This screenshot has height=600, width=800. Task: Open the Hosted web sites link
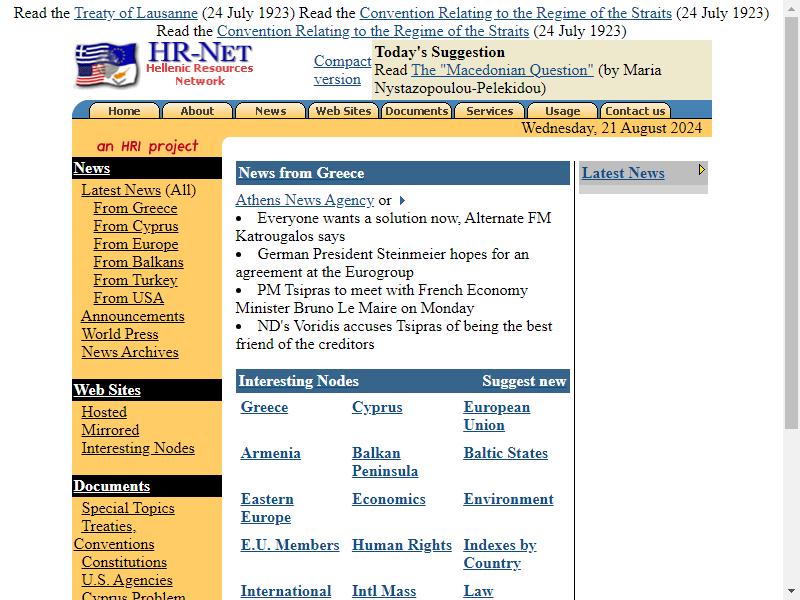tap(104, 412)
